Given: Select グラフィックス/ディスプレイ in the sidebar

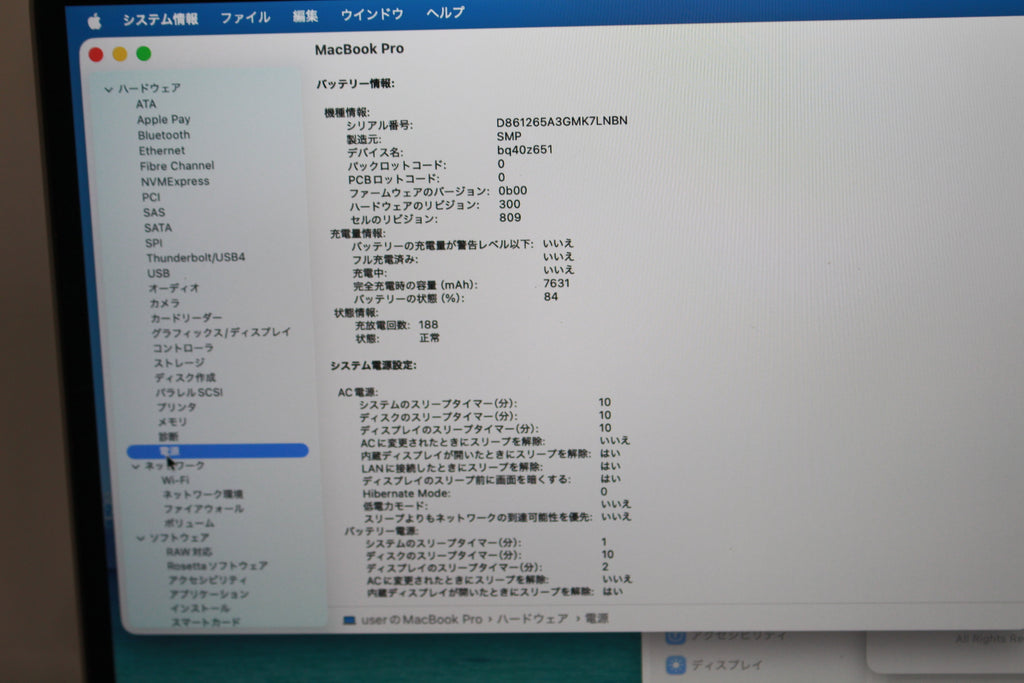Looking at the screenshot, I should [x=221, y=333].
